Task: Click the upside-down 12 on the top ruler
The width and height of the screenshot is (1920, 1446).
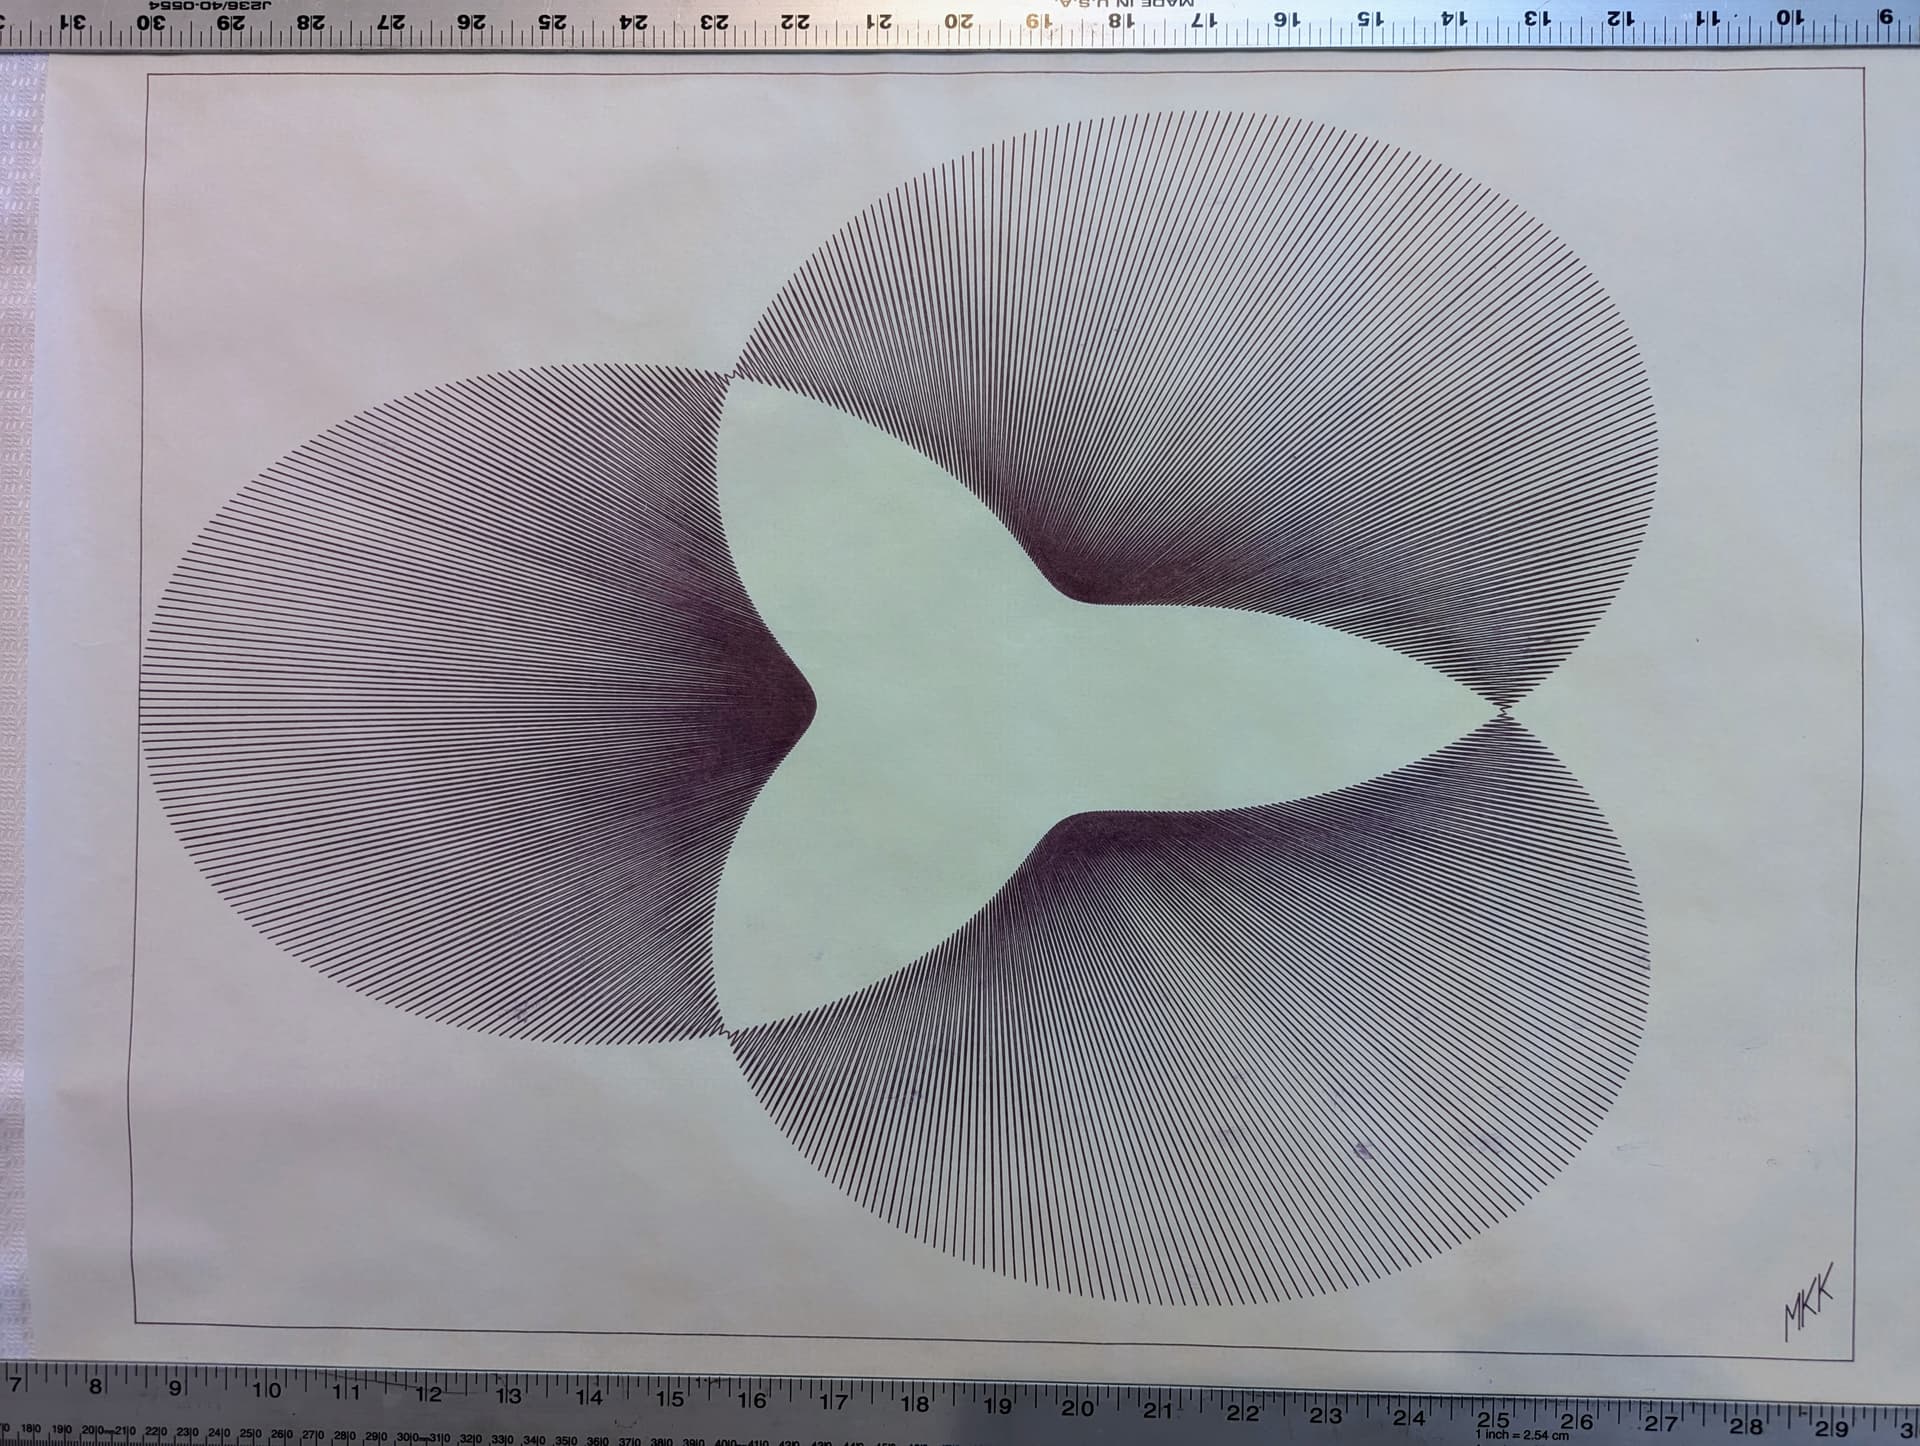Action: point(1621,18)
